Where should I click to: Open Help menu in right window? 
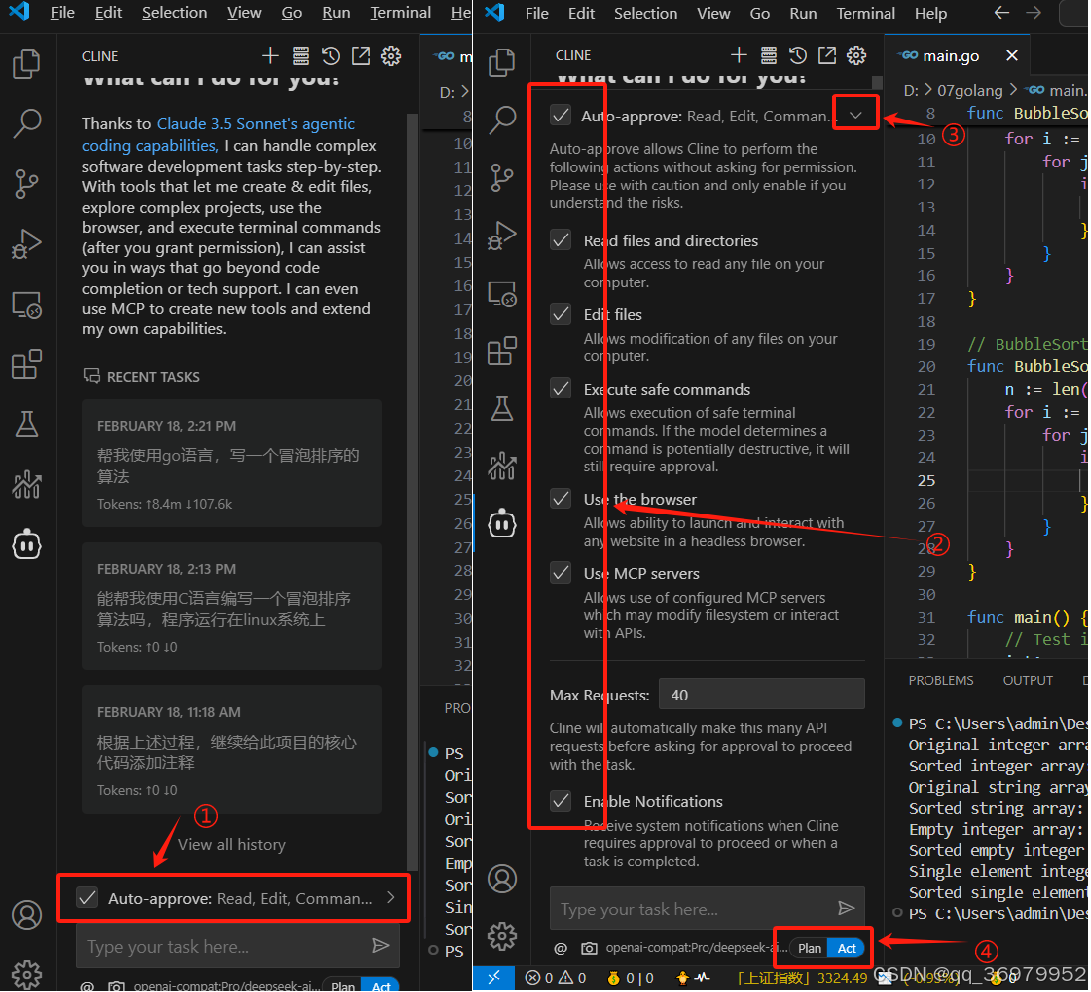pyautogui.click(x=930, y=13)
